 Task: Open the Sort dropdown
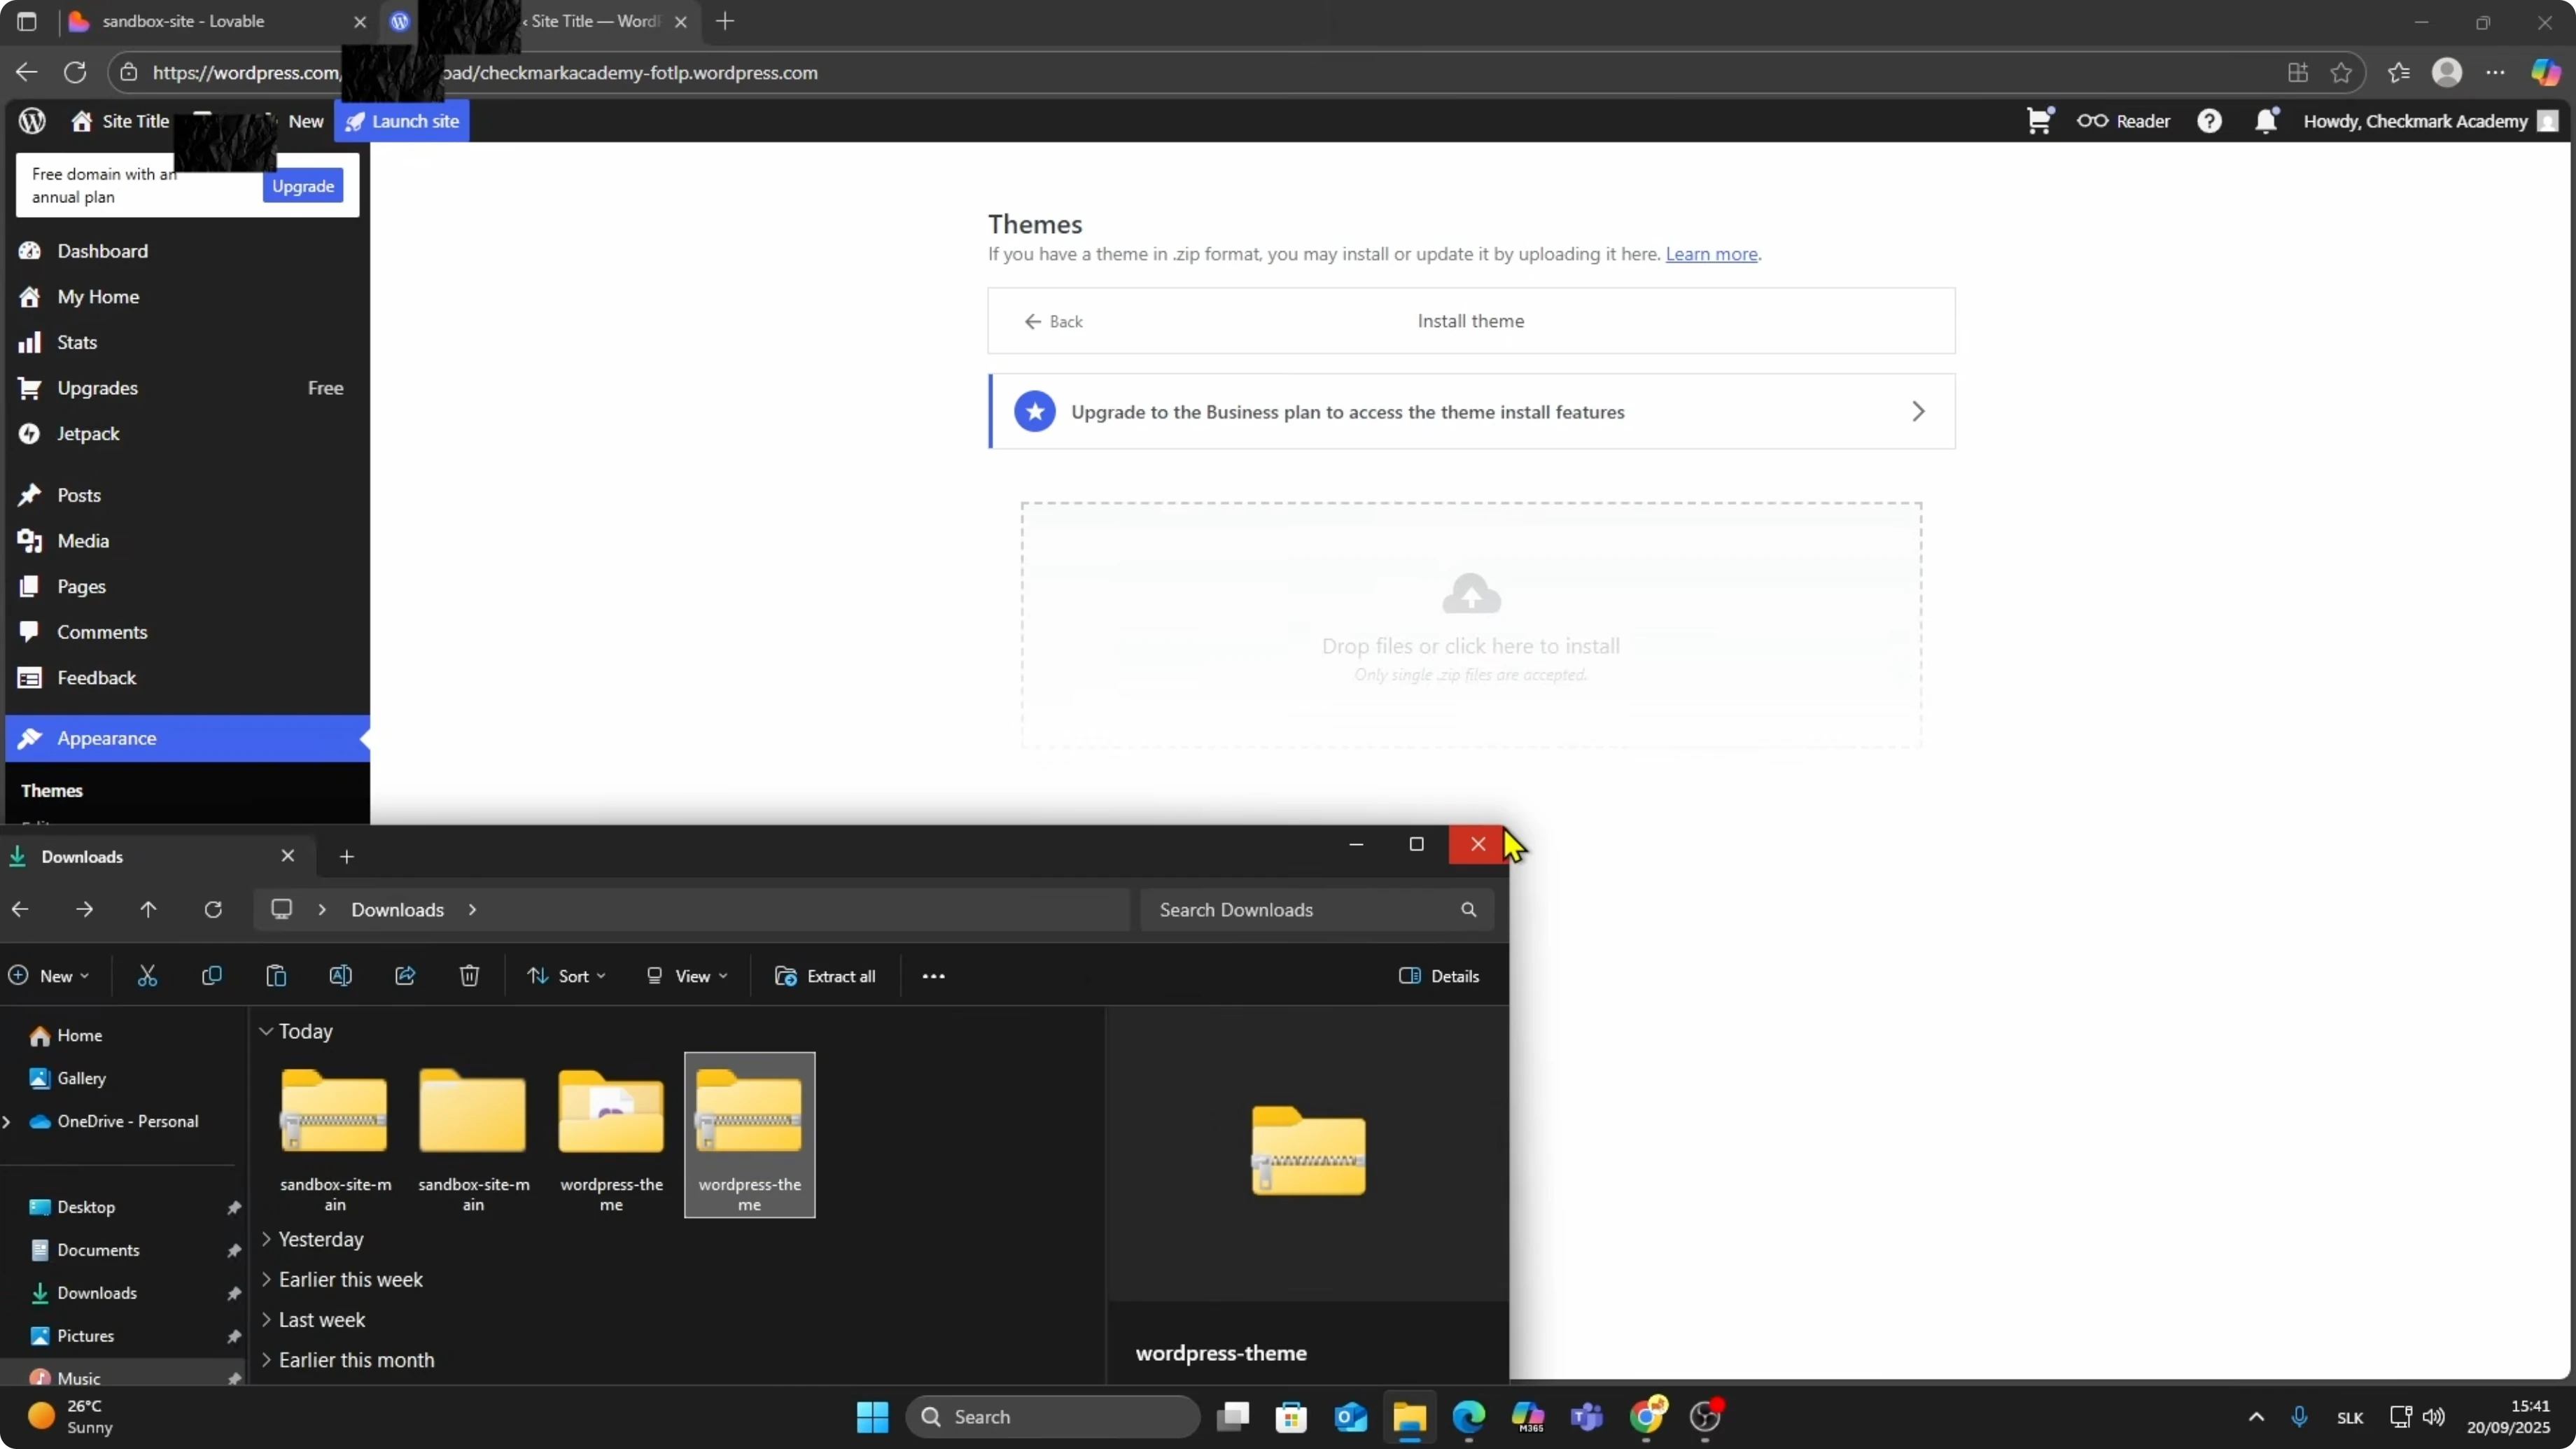point(567,976)
